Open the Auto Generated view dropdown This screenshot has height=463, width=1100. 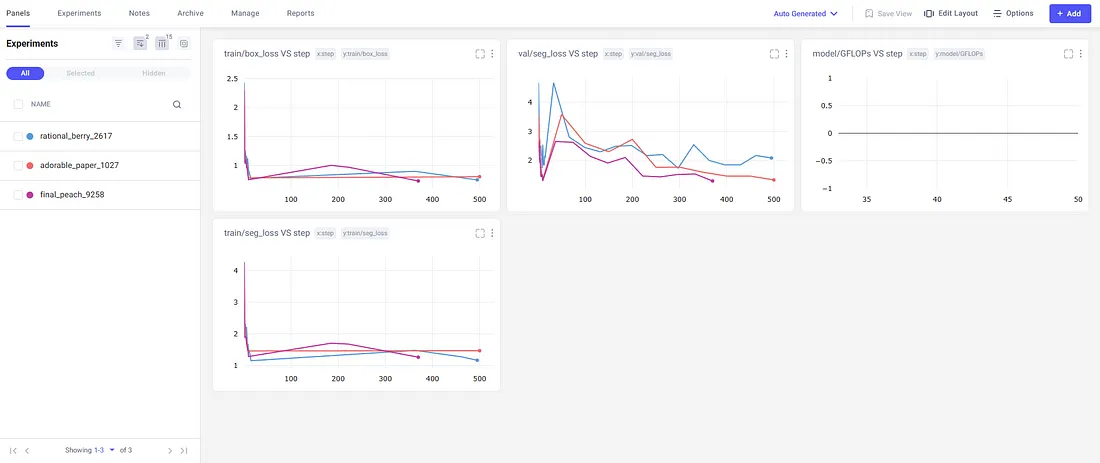805,13
